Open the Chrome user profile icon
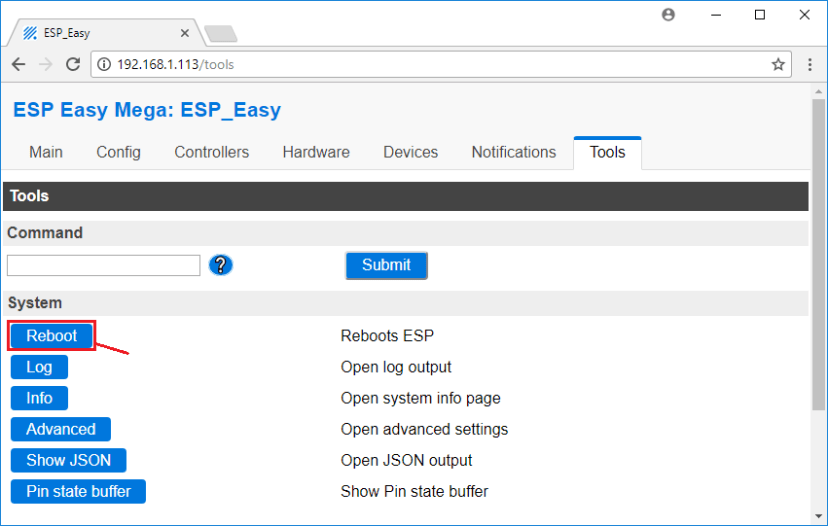828x526 pixels. [668, 15]
